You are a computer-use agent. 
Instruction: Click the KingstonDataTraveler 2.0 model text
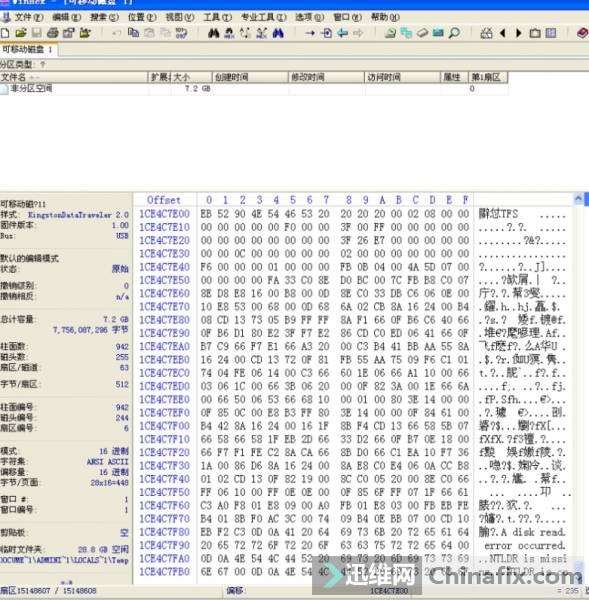[x=78, y=215]
